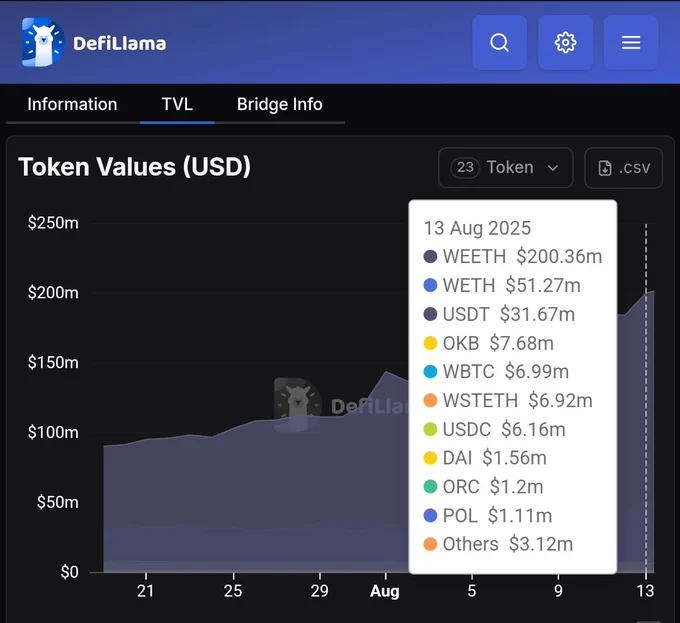This screenshot has height=623, width=680.
Task: Click the 'Others $3.12m' entry
Action: point(498,544)
